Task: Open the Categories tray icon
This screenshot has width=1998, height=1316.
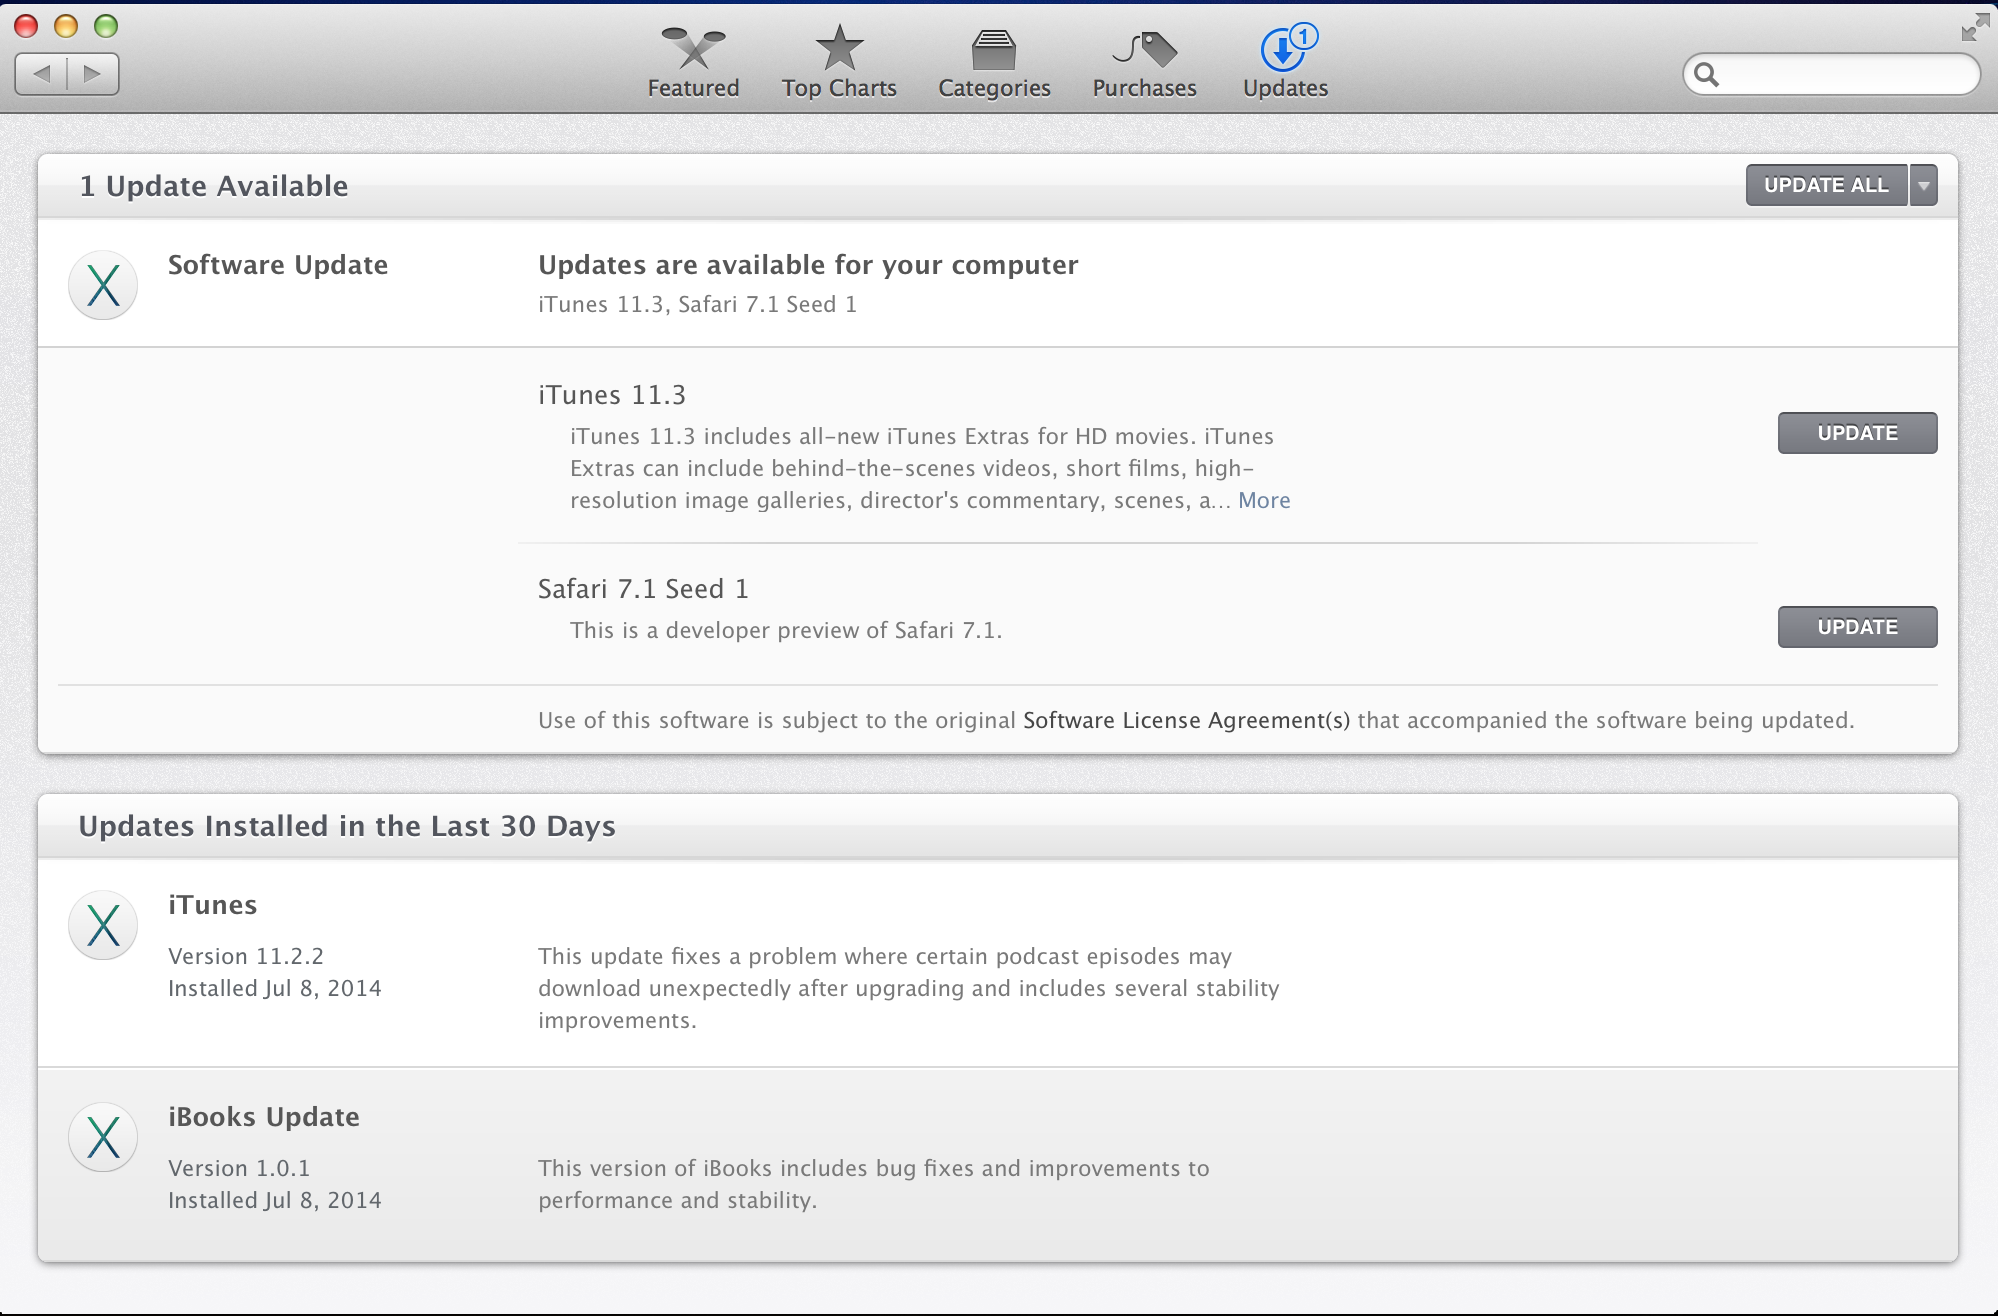Action: (x=994, y=49)
